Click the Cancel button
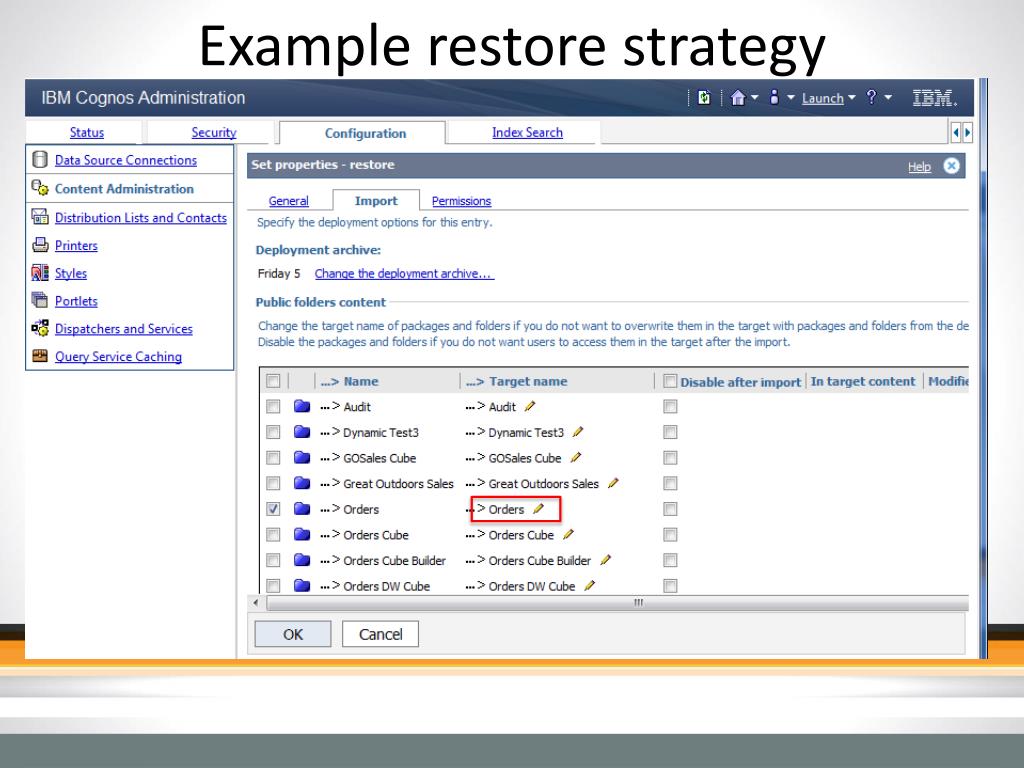This screenshot has height=768, width=1024. click(x=380, y=634)
